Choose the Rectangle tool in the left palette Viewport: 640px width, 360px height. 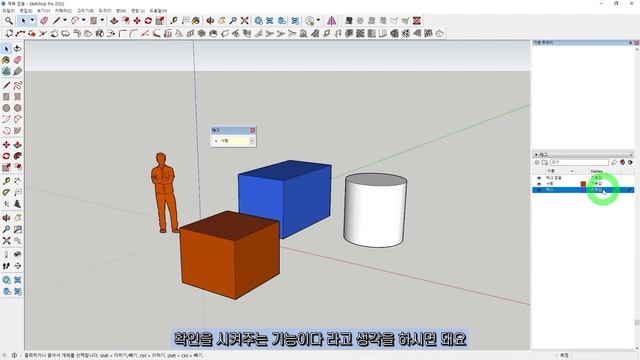click(x=6, y=97)
